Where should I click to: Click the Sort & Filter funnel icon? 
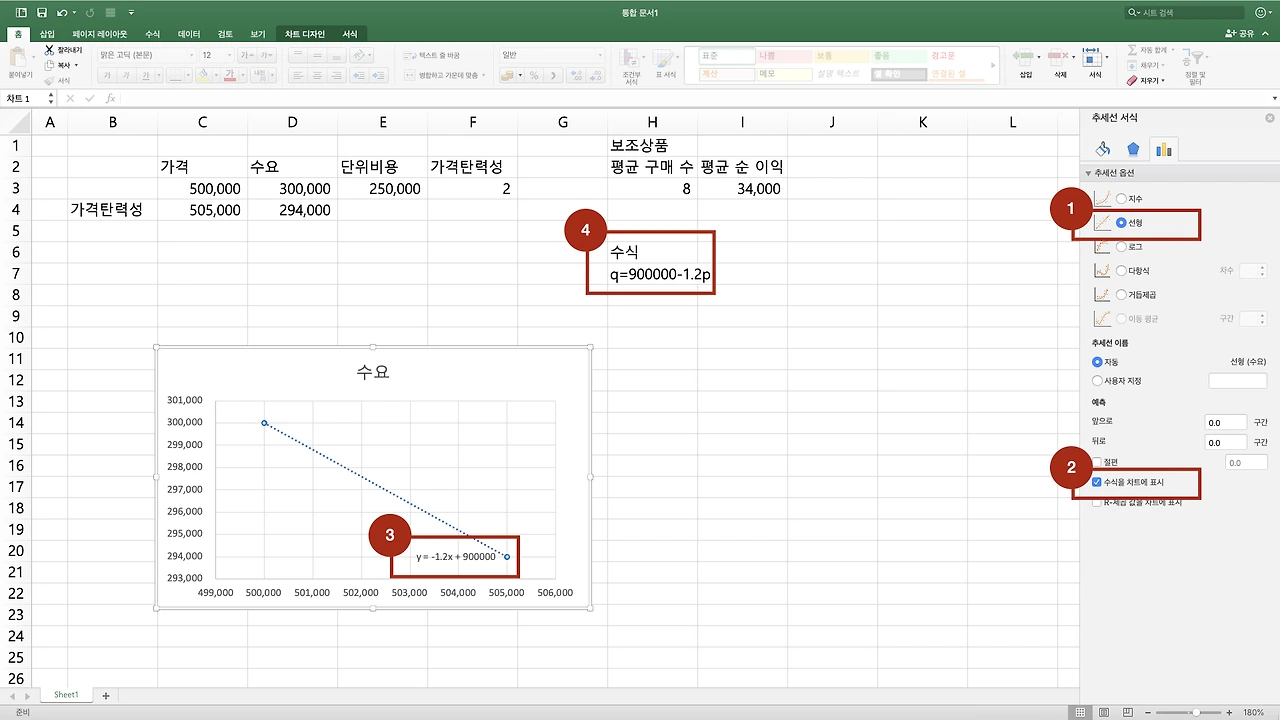[x=1195, y=56]
